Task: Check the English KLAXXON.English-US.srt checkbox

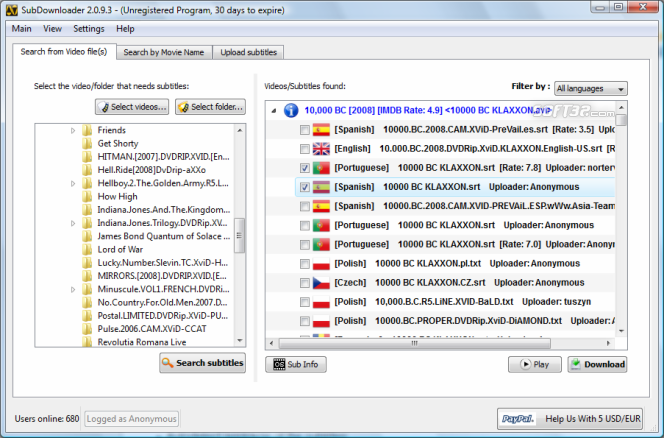Action: tap(304, 149)
